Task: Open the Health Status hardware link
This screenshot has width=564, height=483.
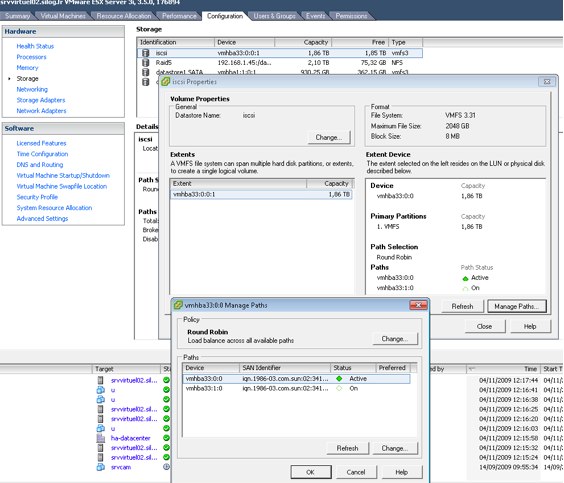Action: (35, 46)
